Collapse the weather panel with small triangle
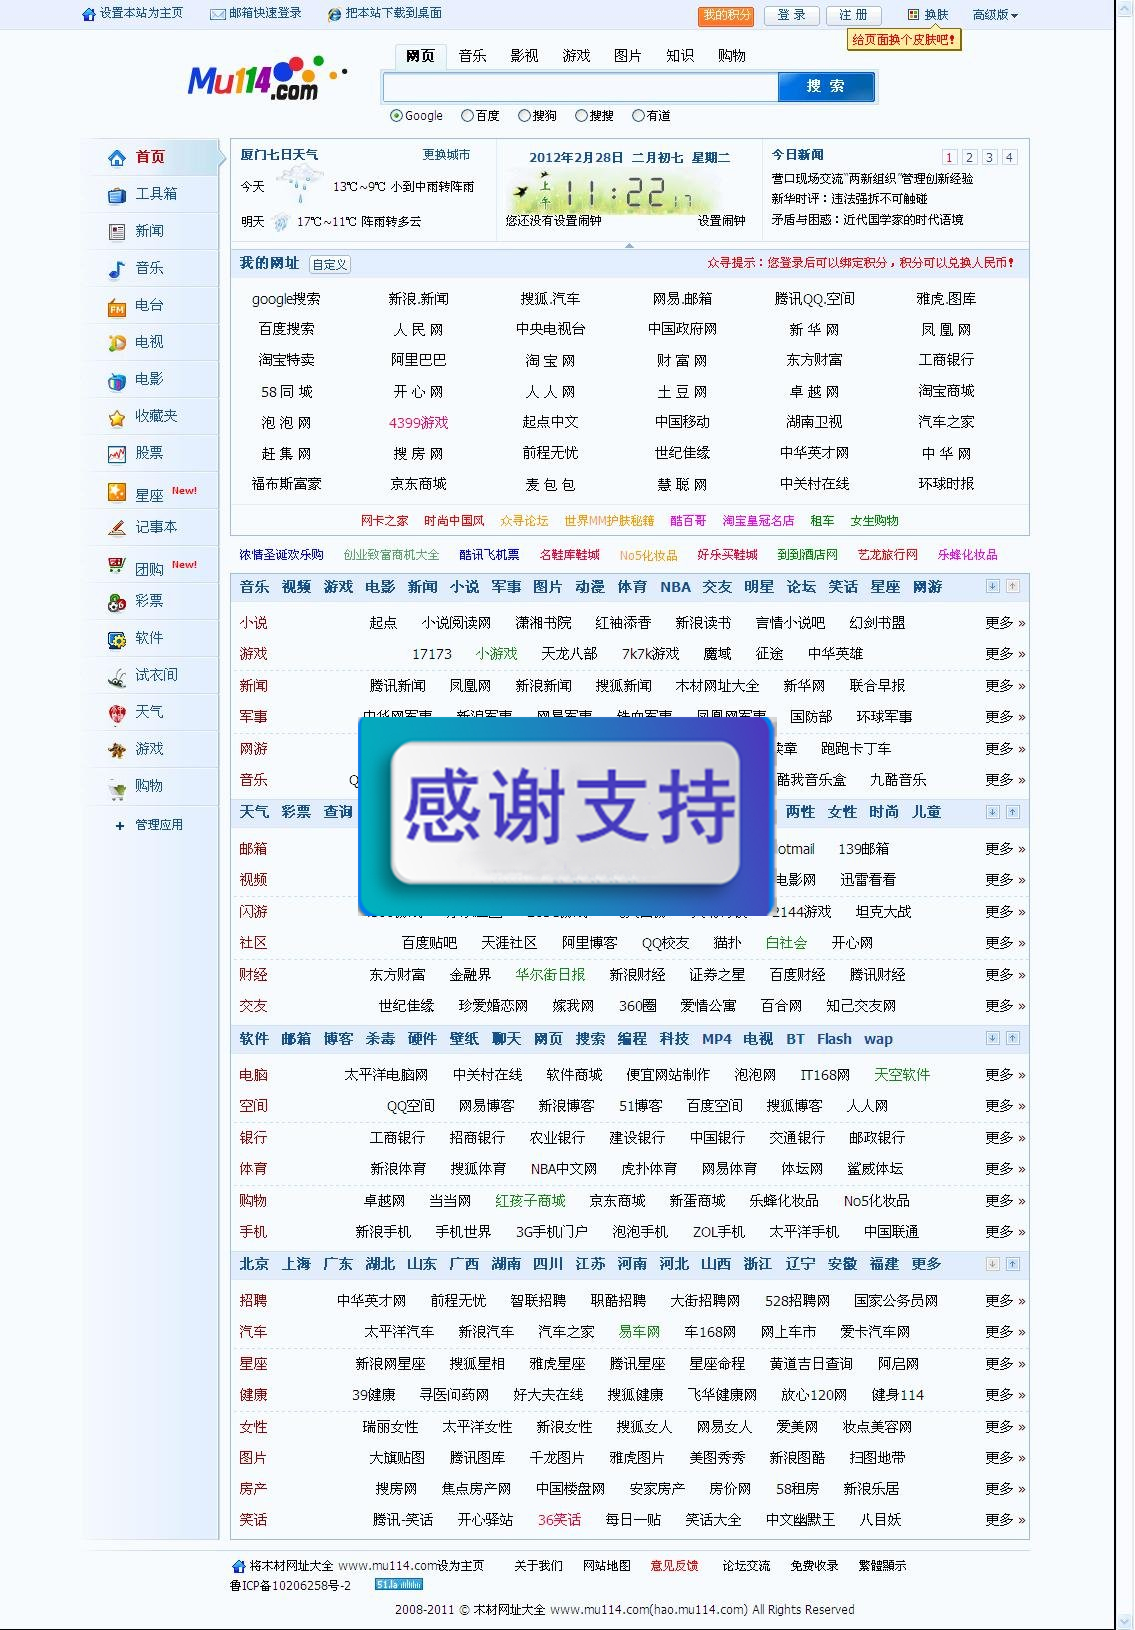This screenshot has width=1135, height=1630. click(x=629, y=245)
